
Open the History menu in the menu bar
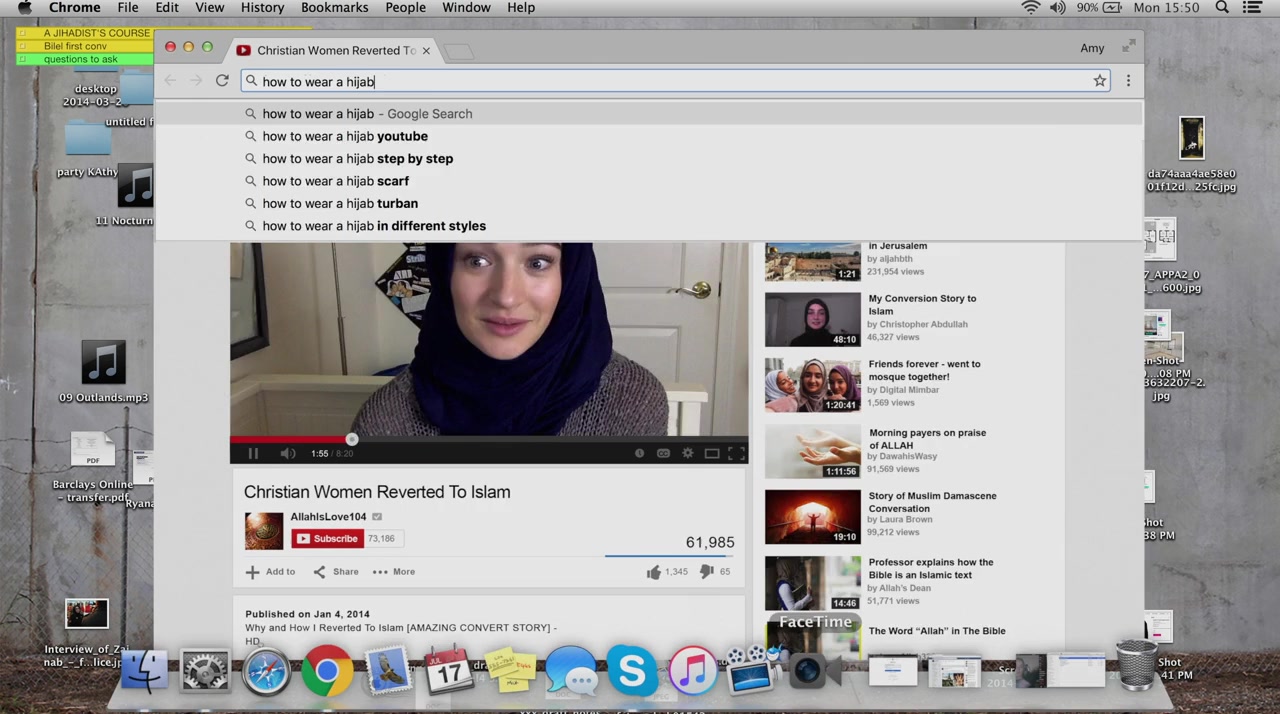click(x=262, y=8)
